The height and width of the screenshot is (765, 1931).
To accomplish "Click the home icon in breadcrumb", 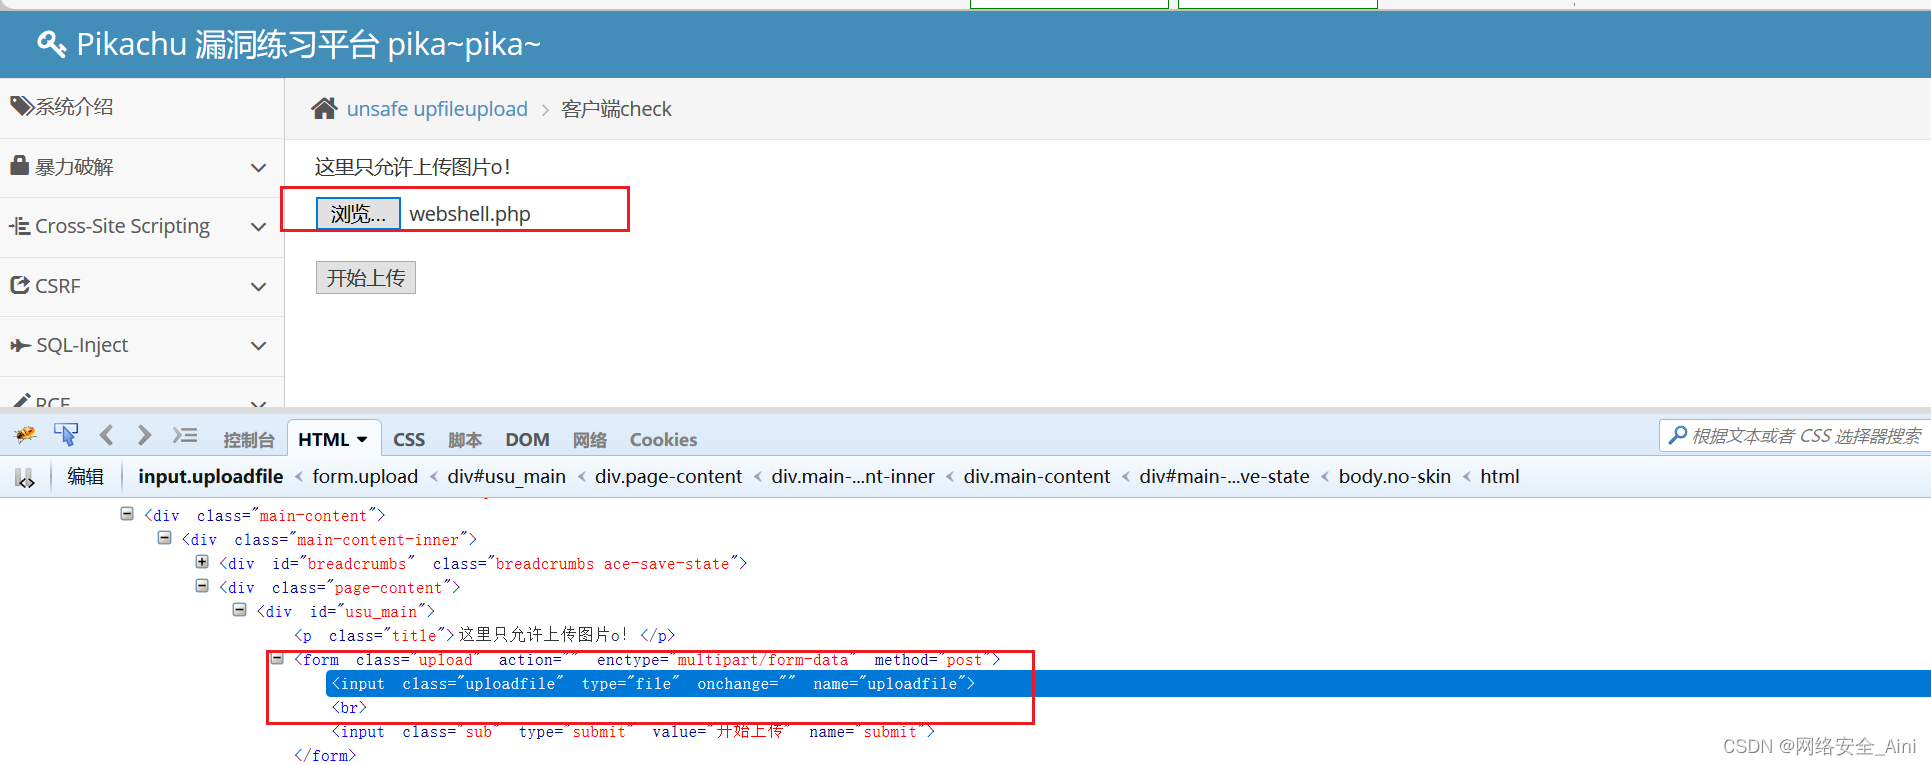I will (x=324, y=108).
